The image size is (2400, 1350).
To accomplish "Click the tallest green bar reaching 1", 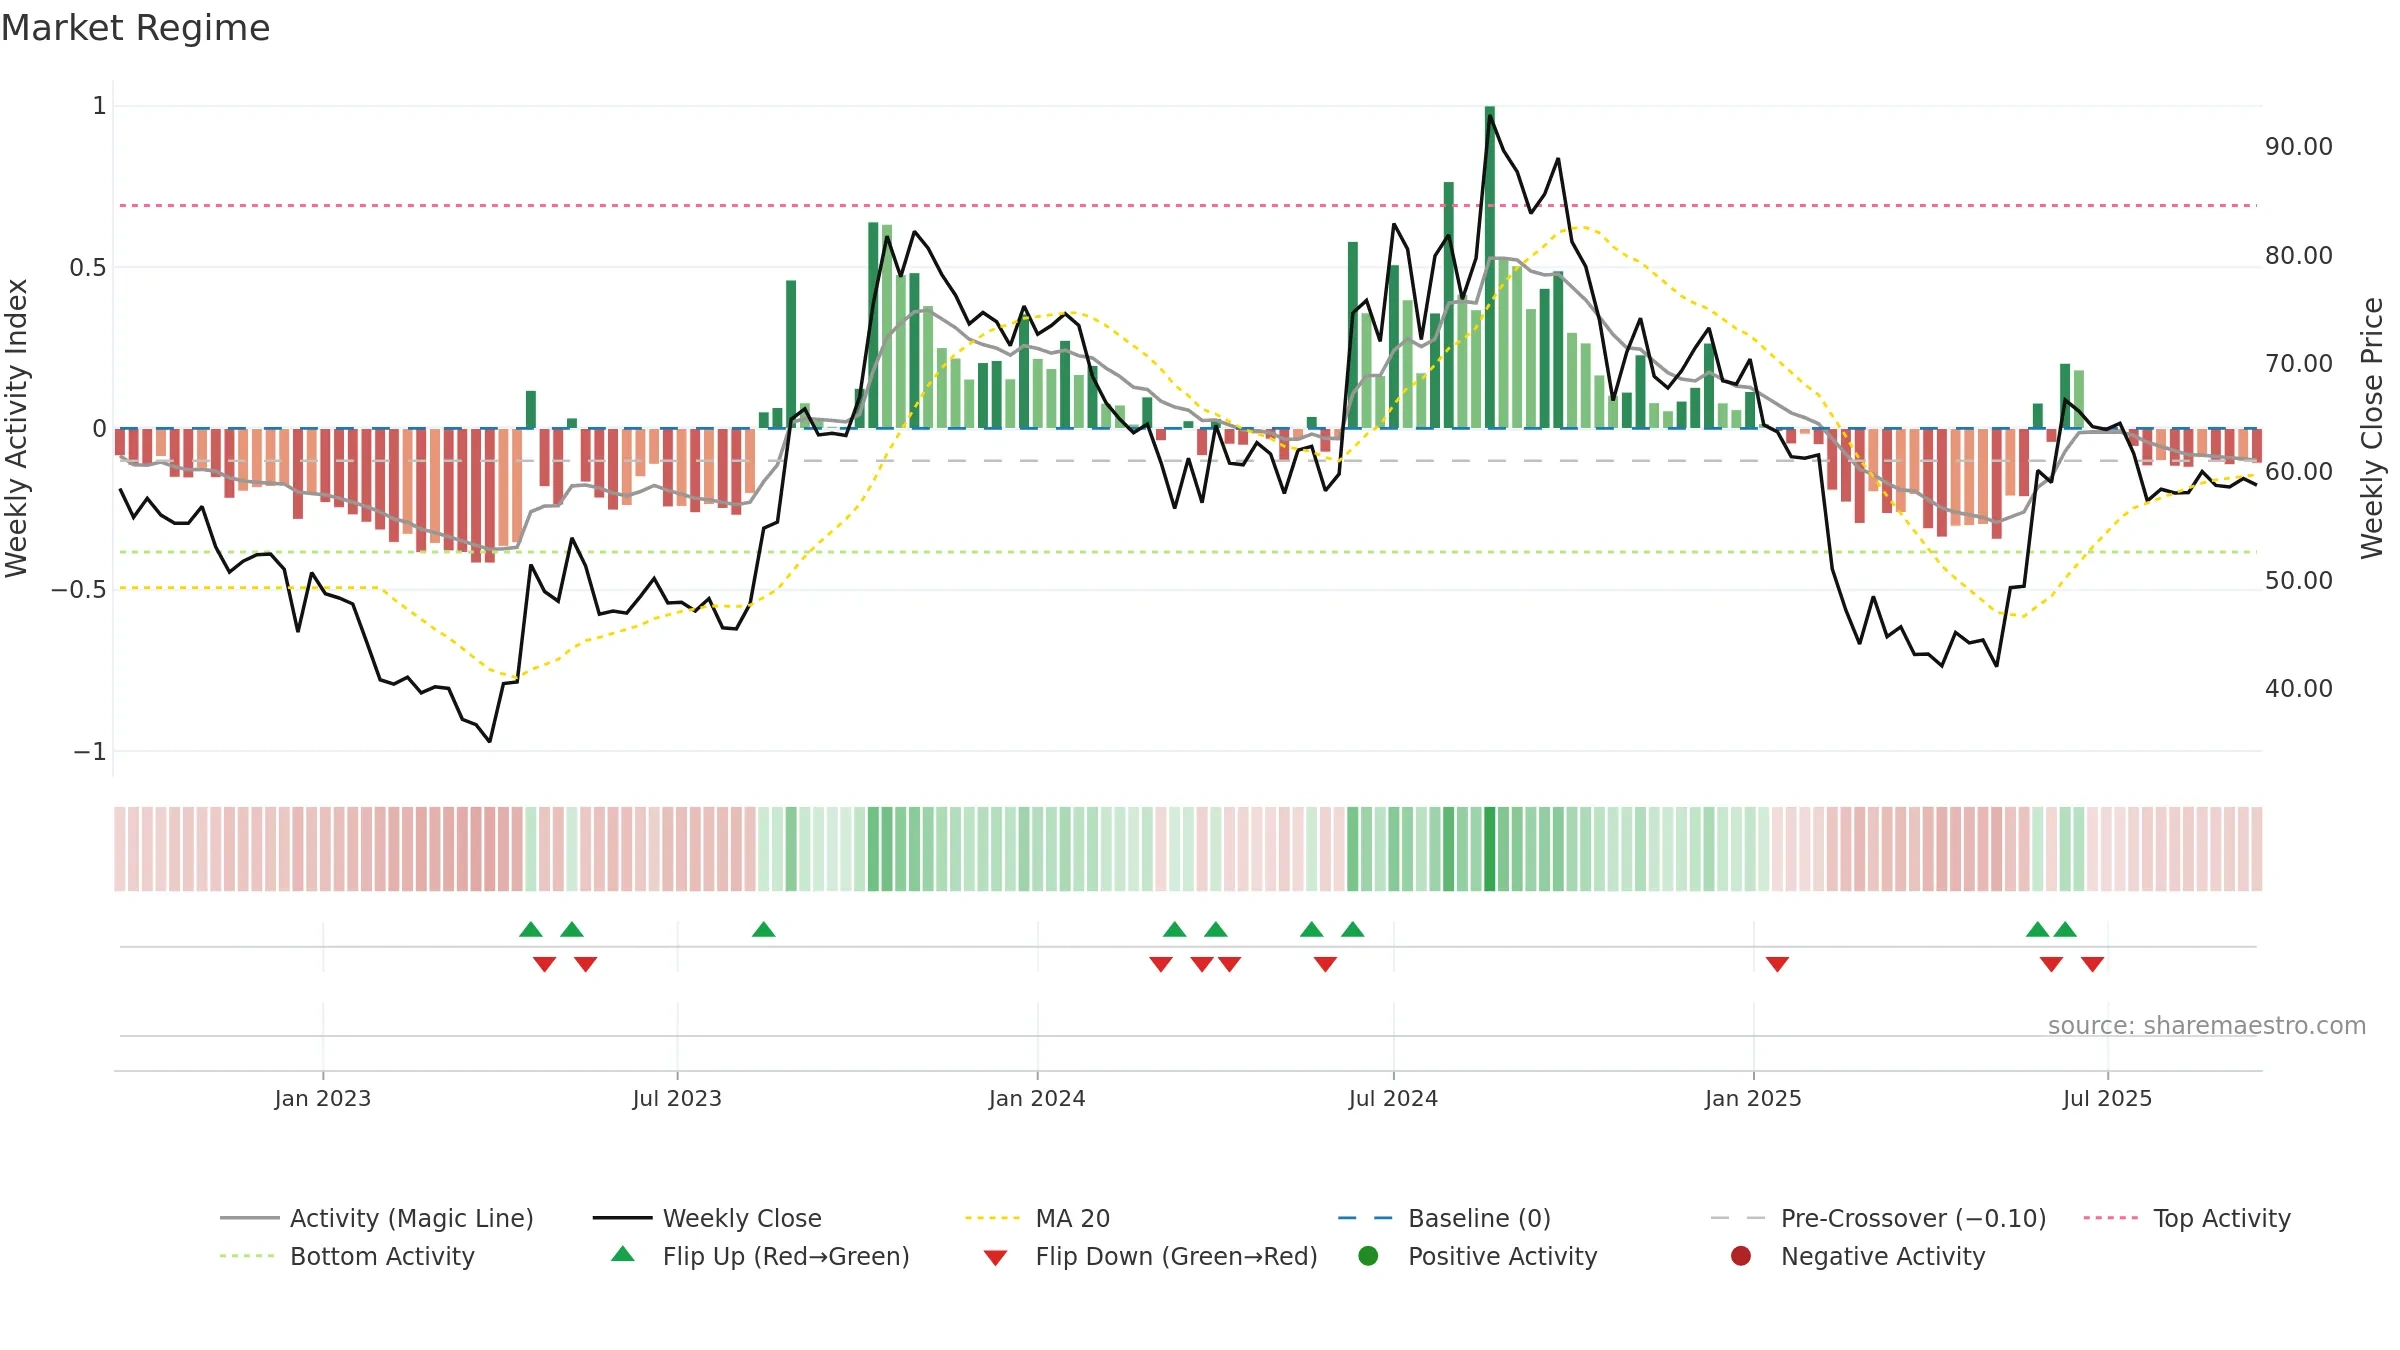I will pyautogui.click(x=1490, y=267).
